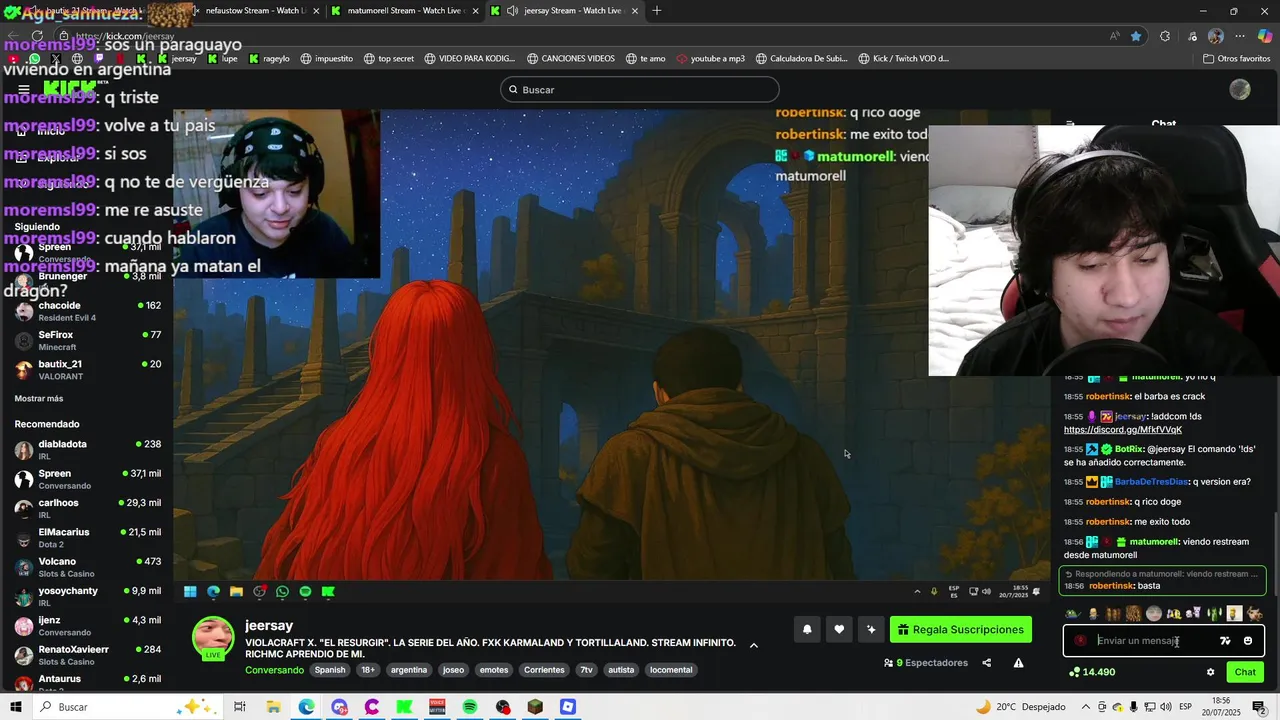The height and width of the screenshot is (720, 1280).
Task: Click the locomental tag
Action: click(671, 670)
